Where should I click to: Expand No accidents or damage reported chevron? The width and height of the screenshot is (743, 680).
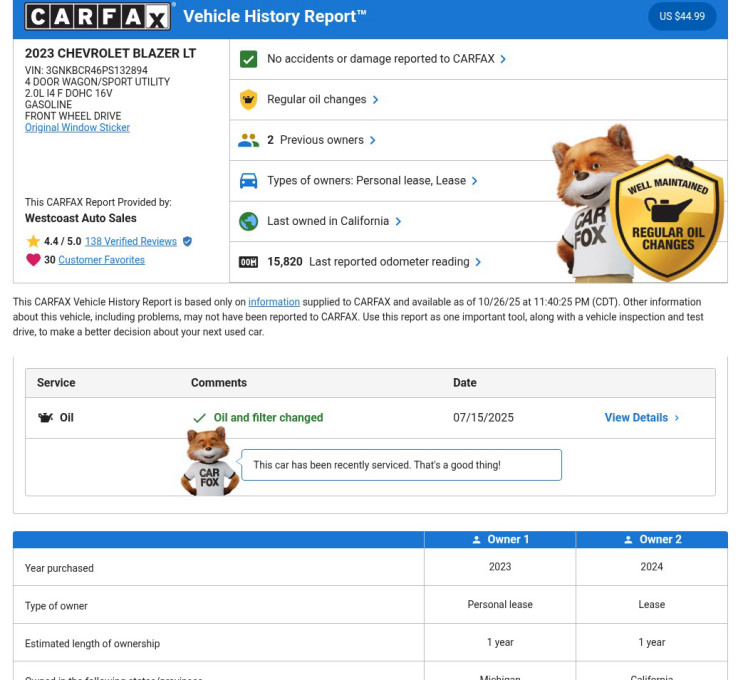click(x=503, y=59)
